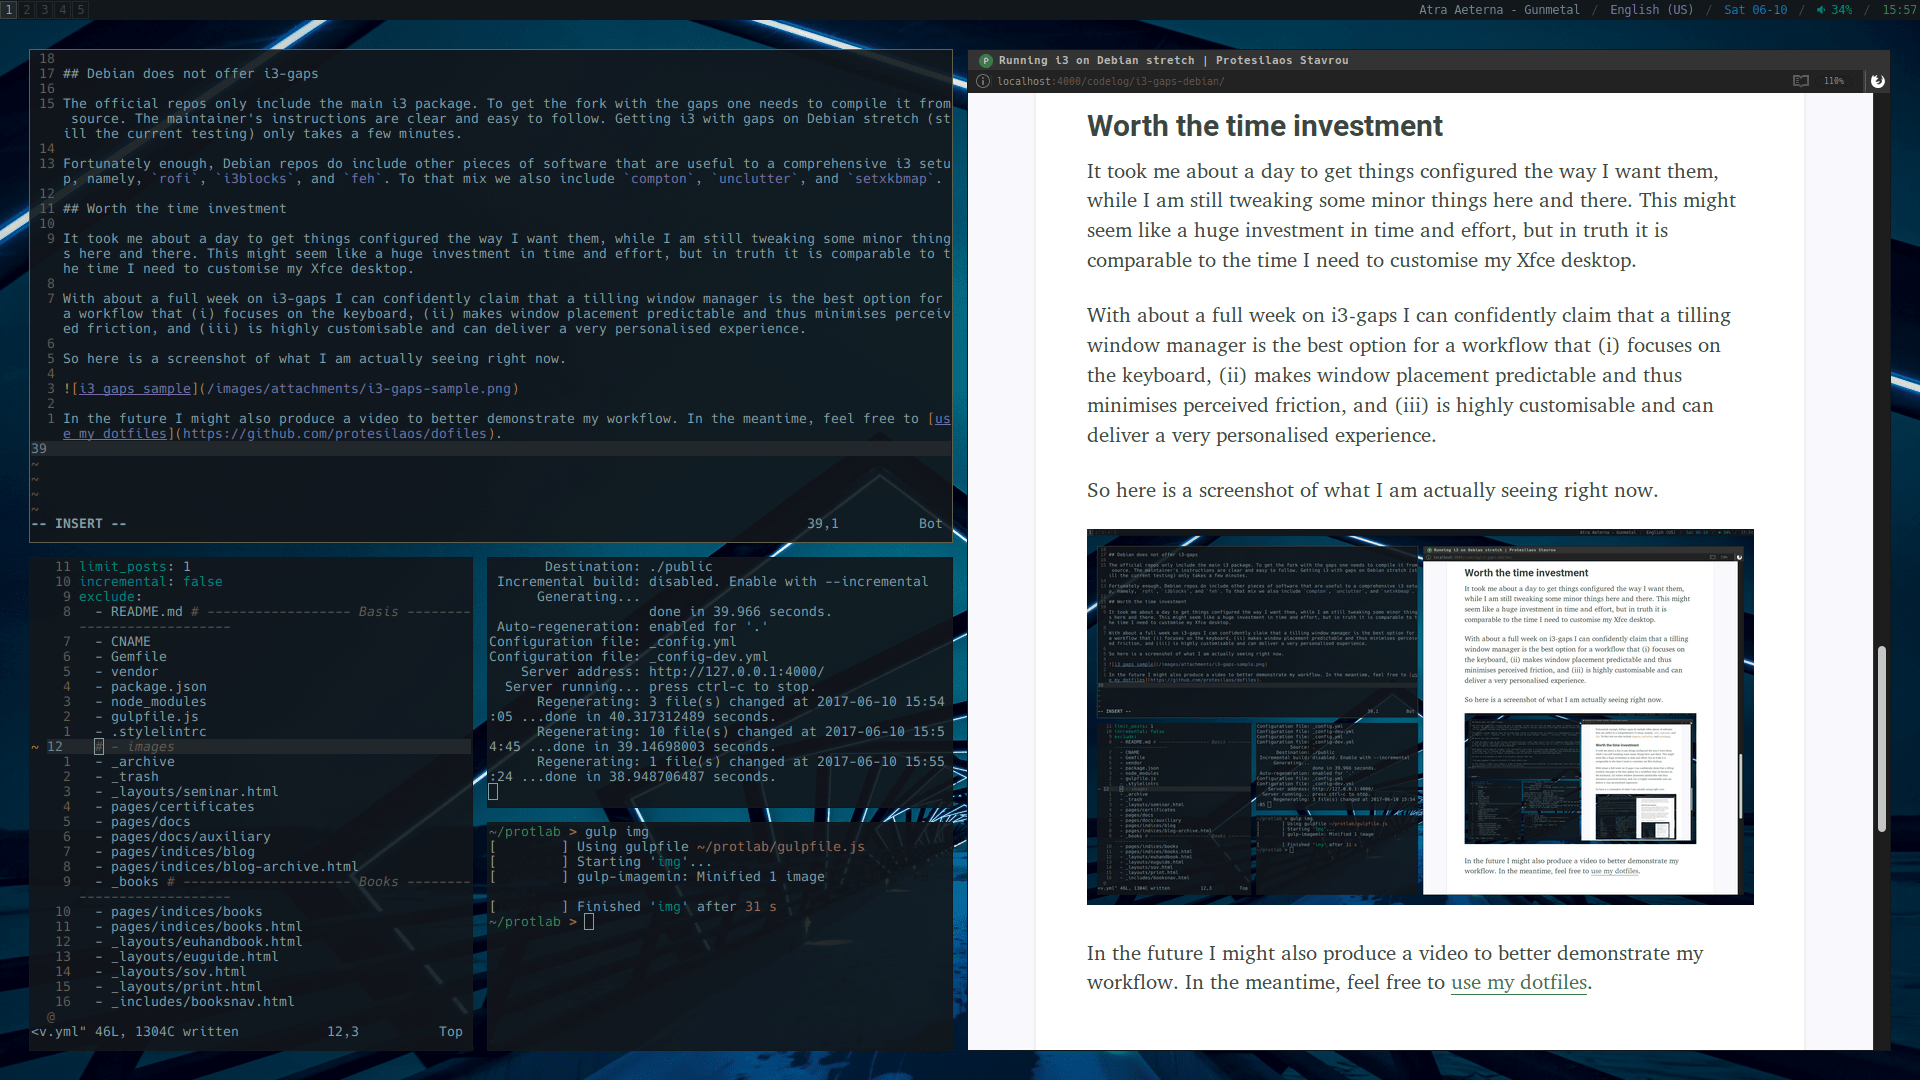Click the Firefox logo icon at toolbar end
1920x1080 pixels.
[1877, 81]
